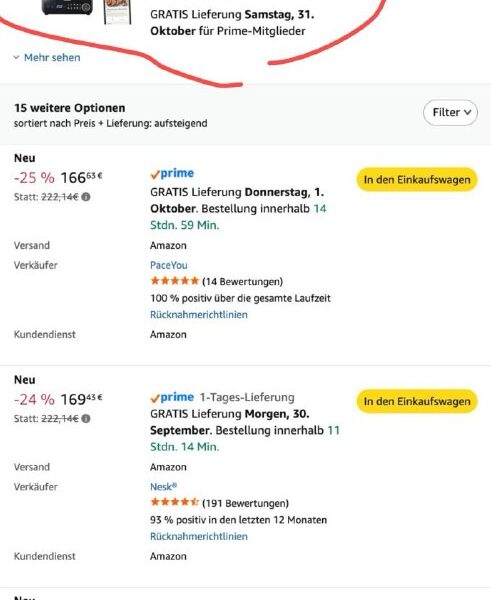Click the 191 Bewertungen review count
The image size is (491, 600).
tap(245, 503)
